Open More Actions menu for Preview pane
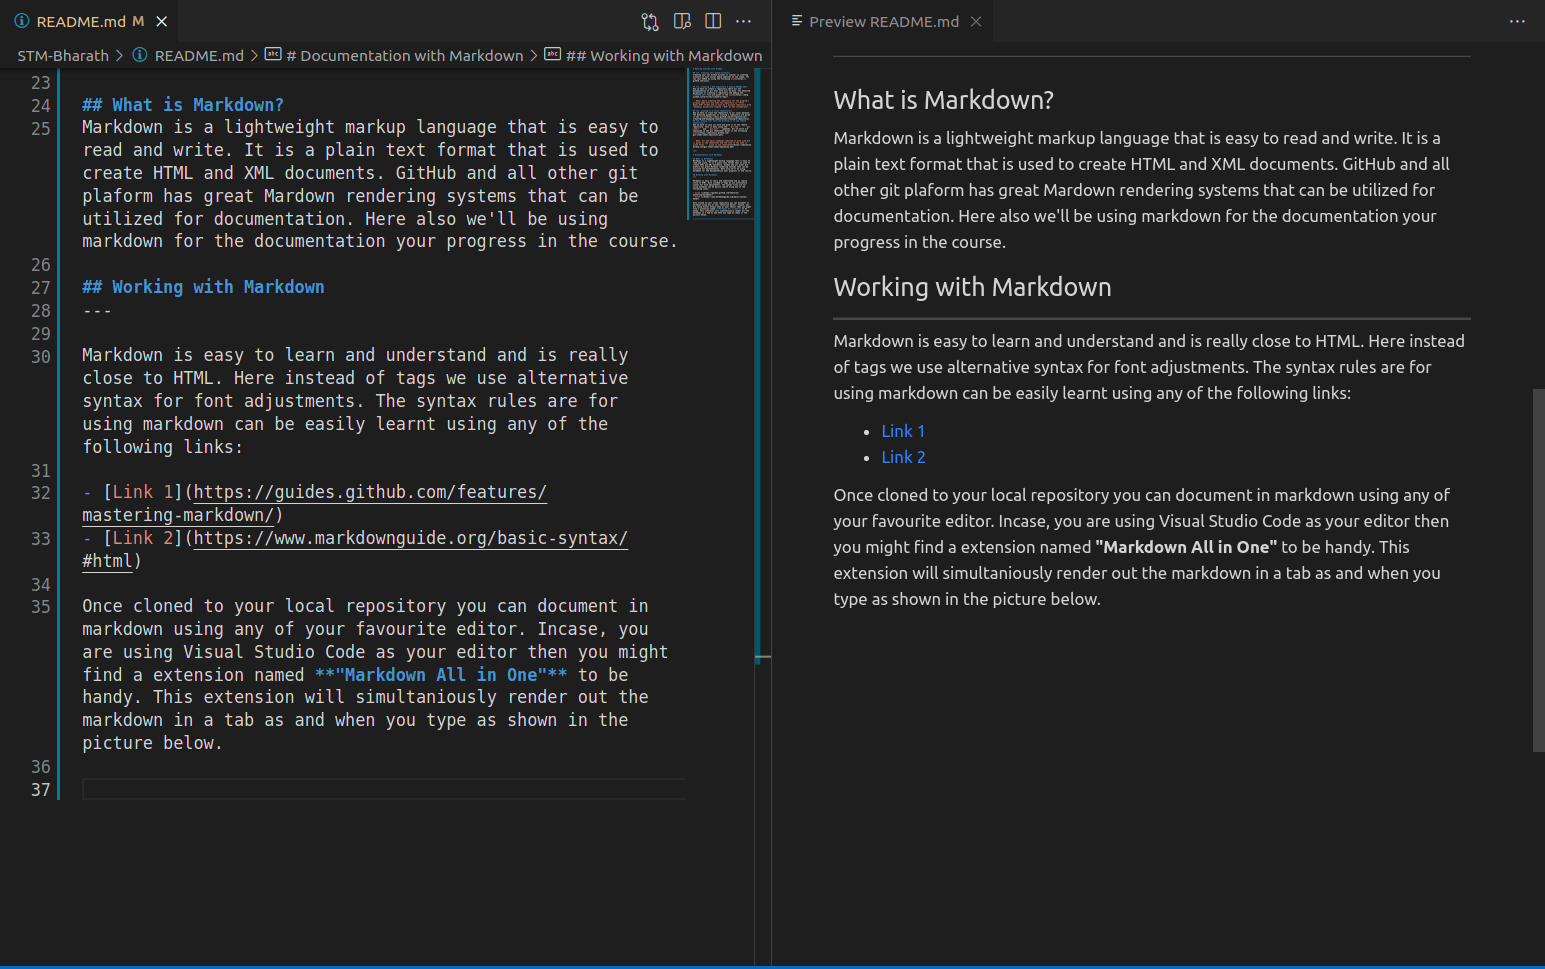The image size is (1545, 969). (x=1517, y=21)
